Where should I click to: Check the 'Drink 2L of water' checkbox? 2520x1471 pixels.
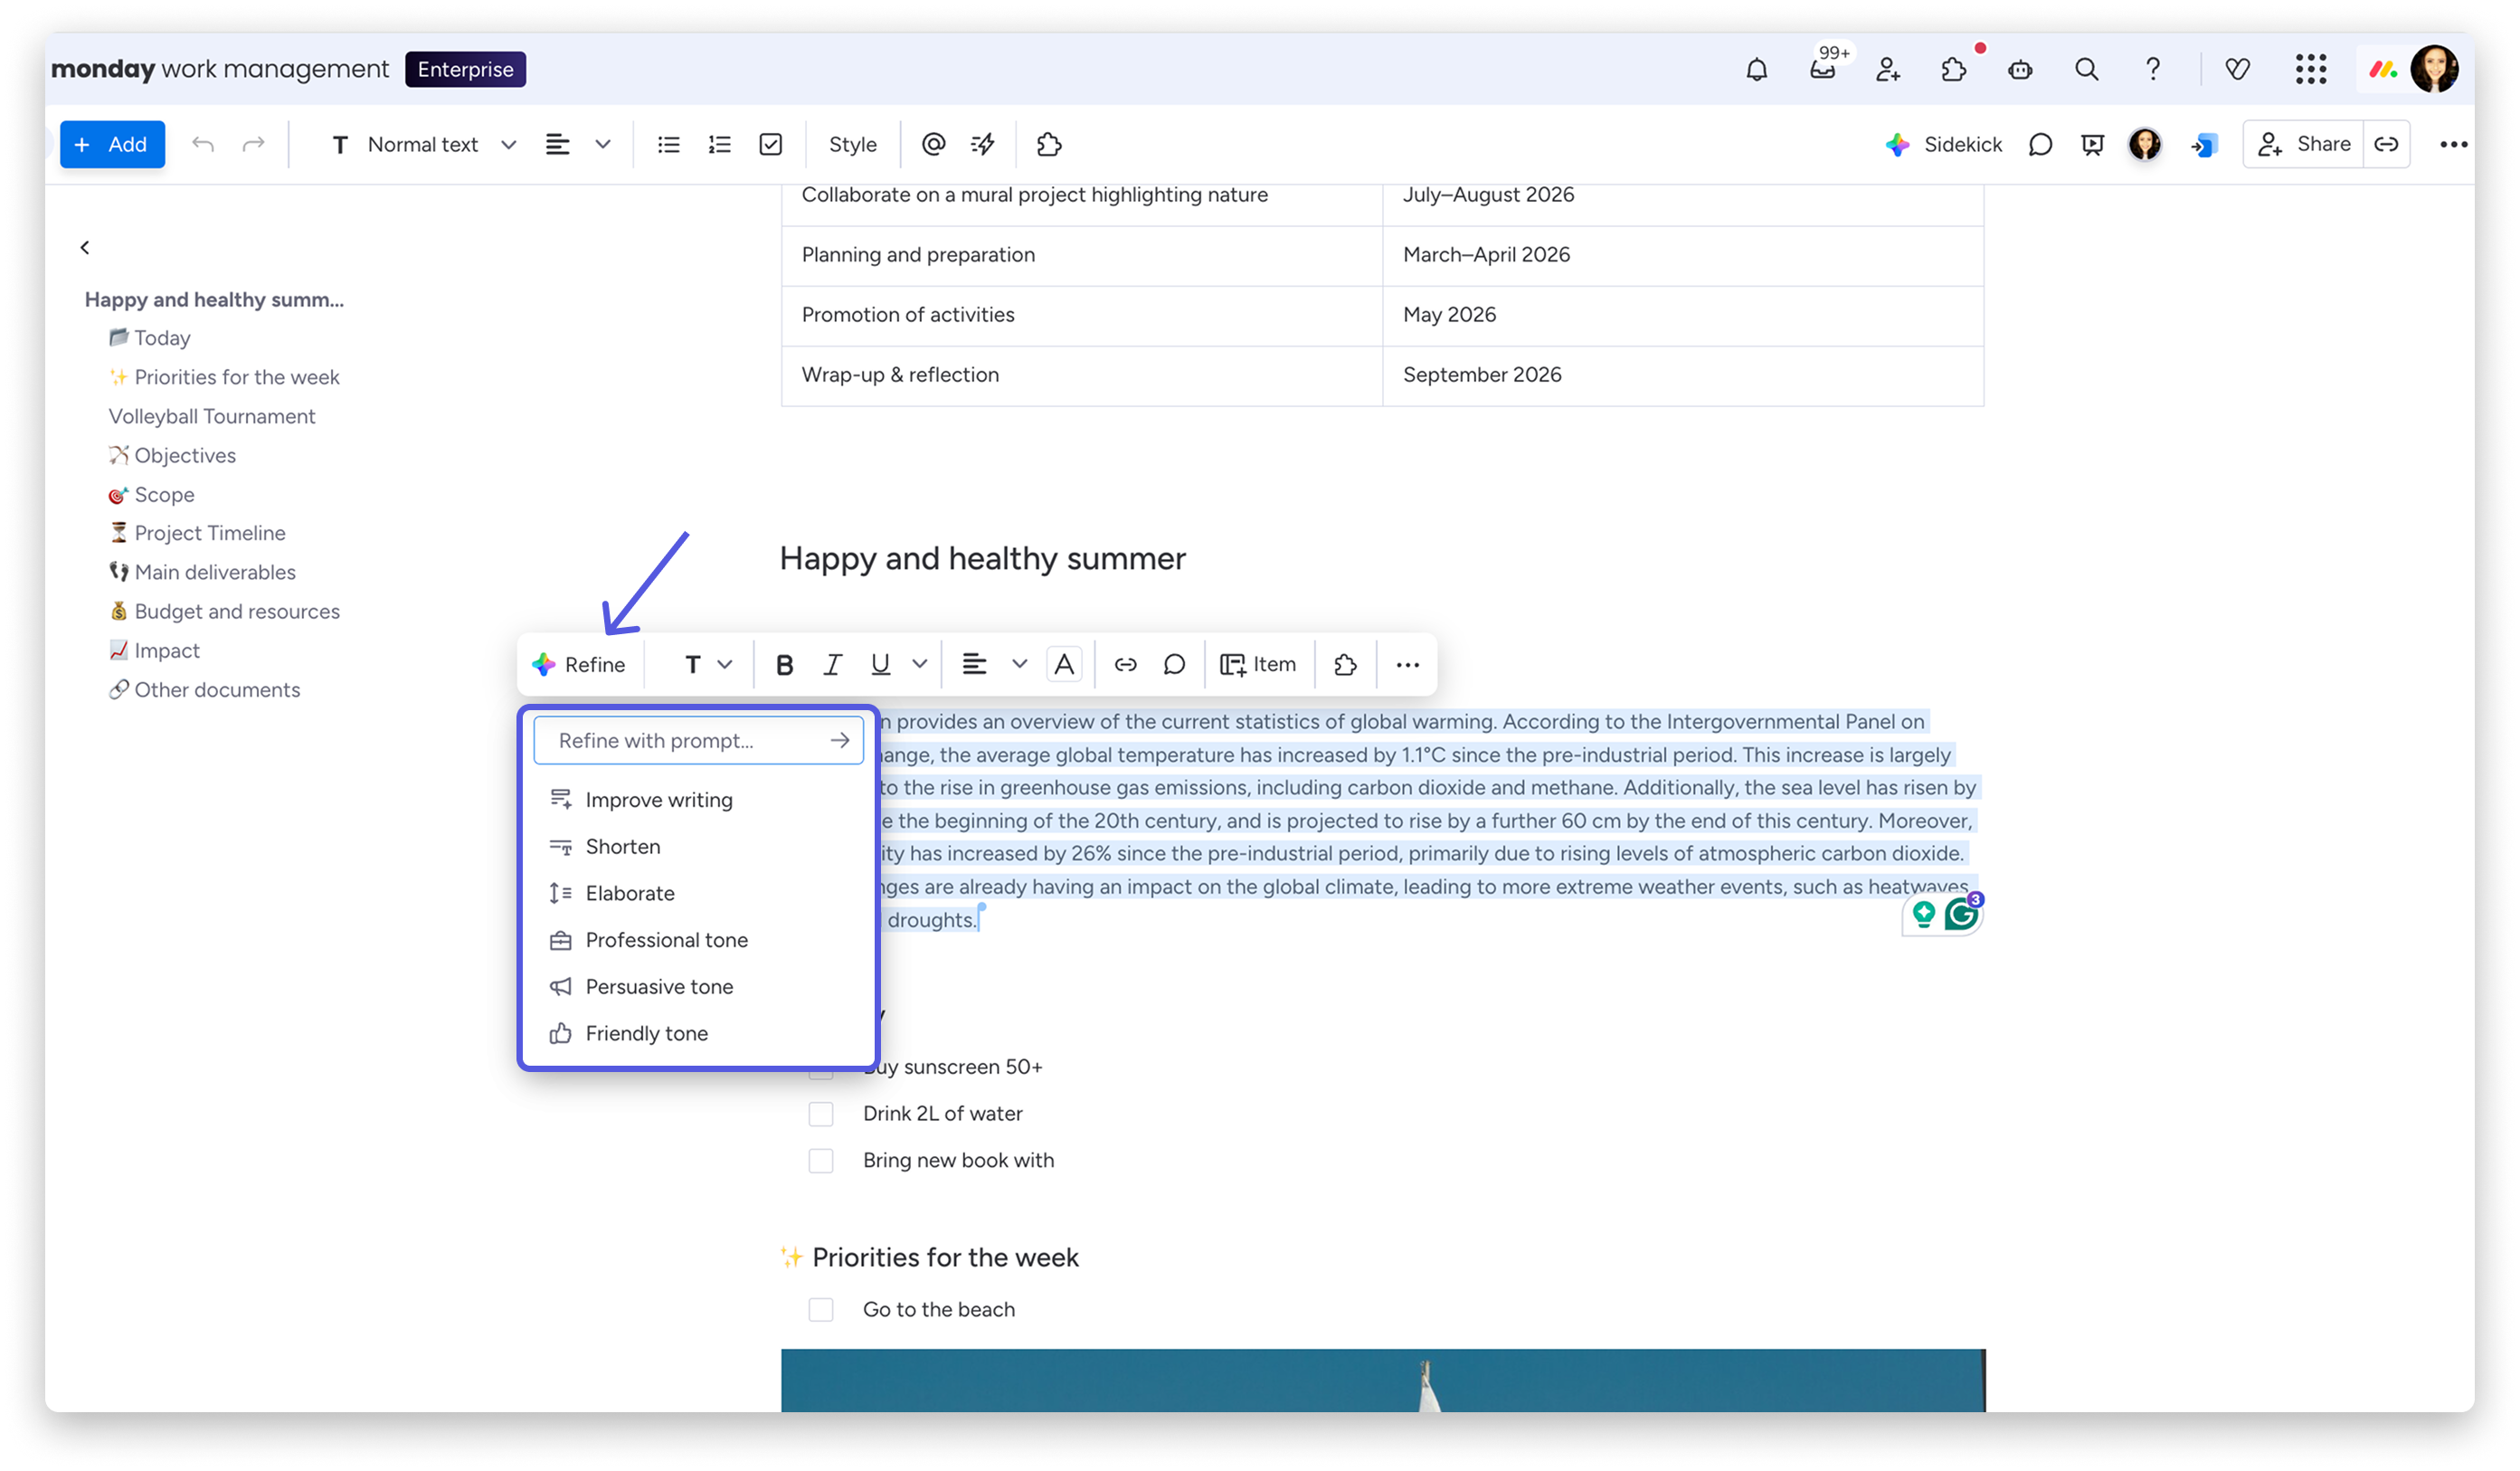pos(822,1113)
